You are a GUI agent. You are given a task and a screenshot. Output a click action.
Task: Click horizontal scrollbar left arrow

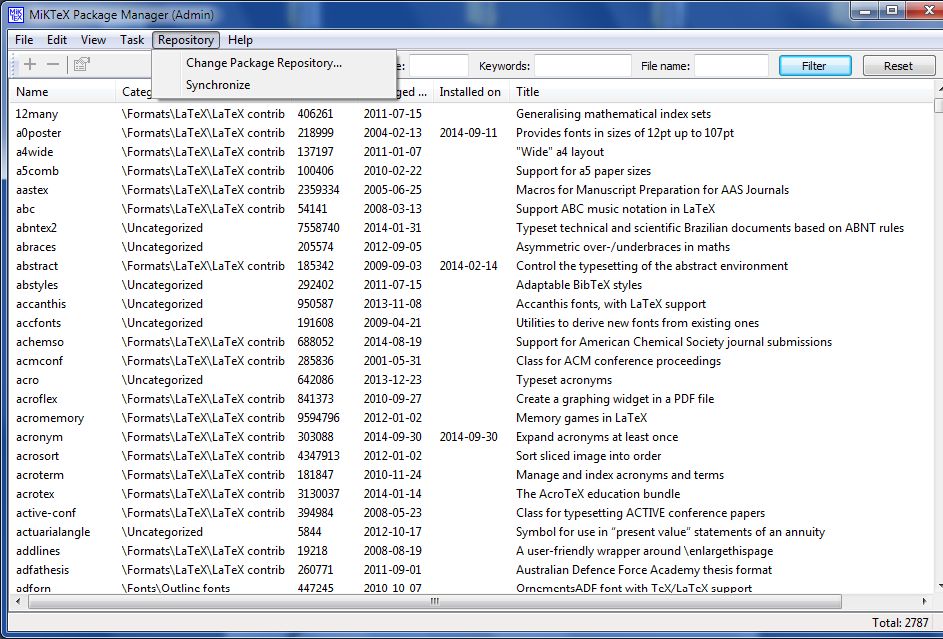pos(18,601)
